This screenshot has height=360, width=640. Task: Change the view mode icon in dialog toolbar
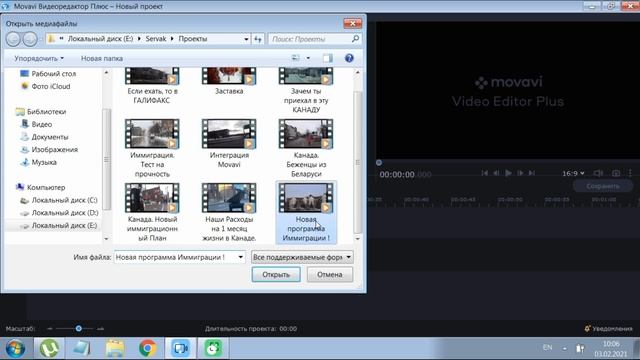pos(296,58)
